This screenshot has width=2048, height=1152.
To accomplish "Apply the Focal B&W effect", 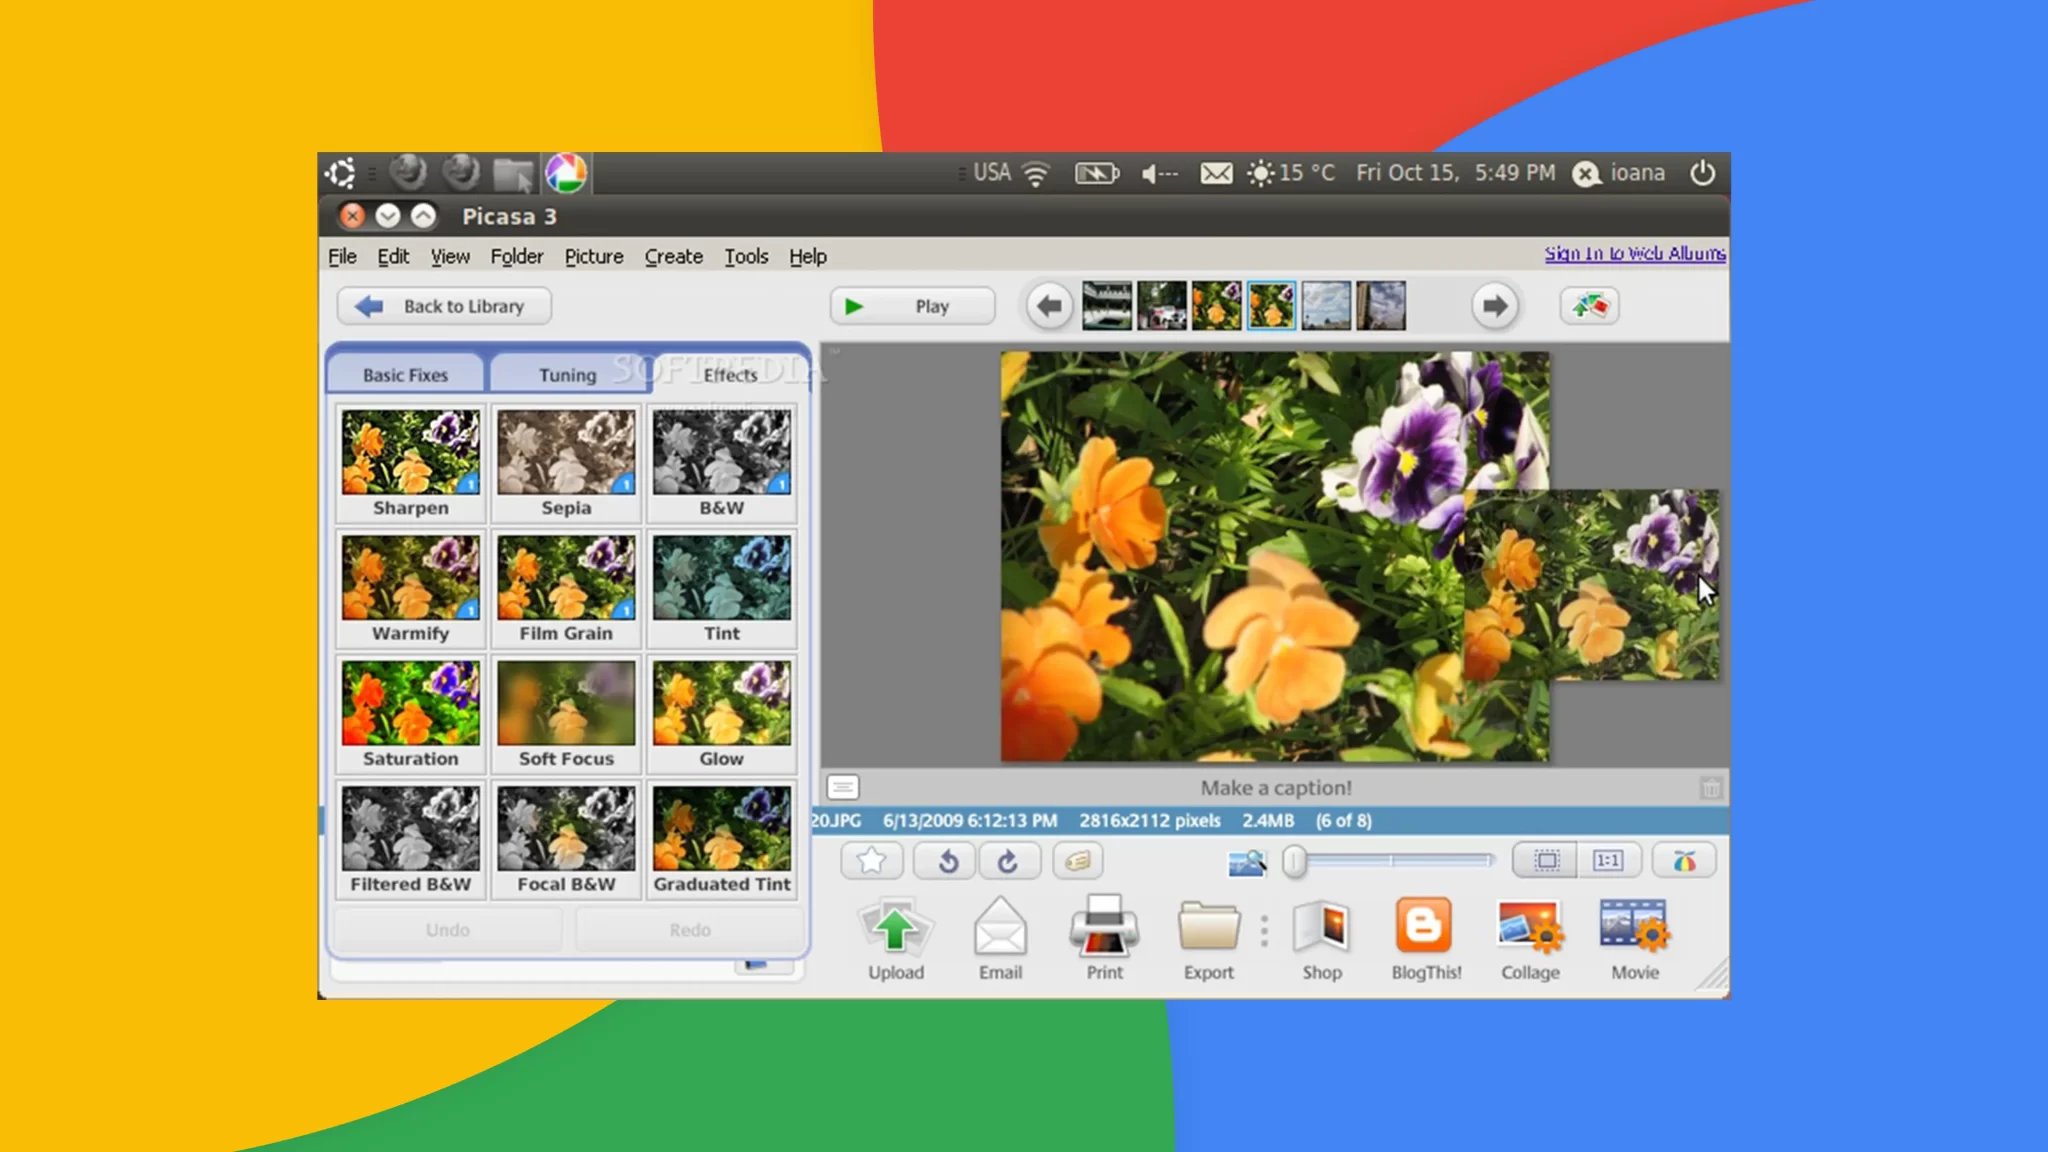I will (566, 840).
